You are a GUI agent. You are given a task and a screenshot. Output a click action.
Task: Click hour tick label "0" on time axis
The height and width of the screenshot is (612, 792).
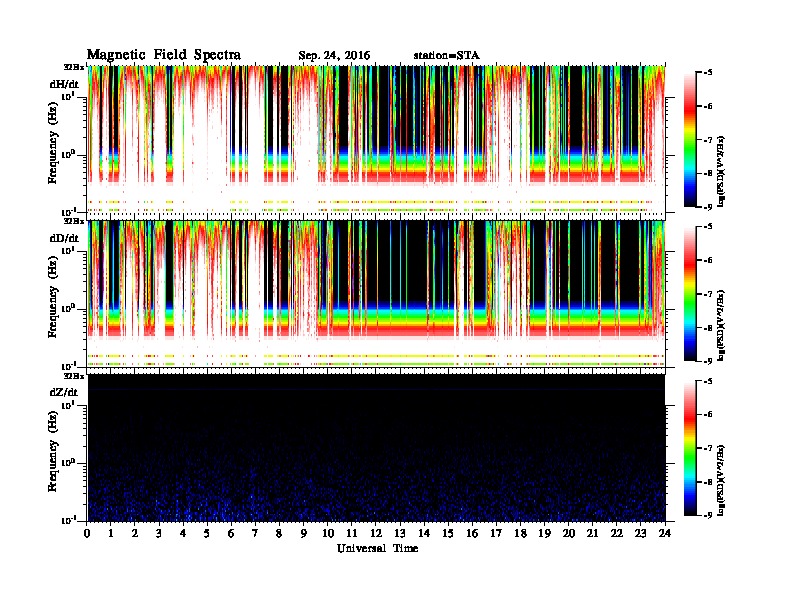(87, 533)
